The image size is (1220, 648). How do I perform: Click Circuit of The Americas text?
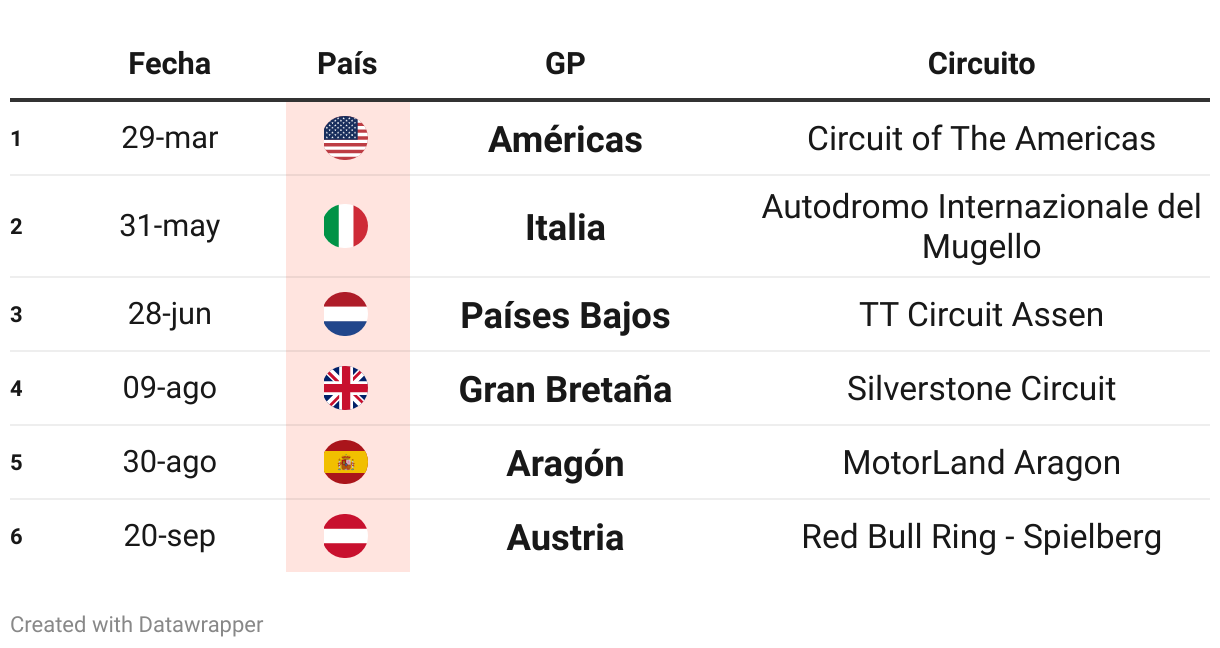981,138
